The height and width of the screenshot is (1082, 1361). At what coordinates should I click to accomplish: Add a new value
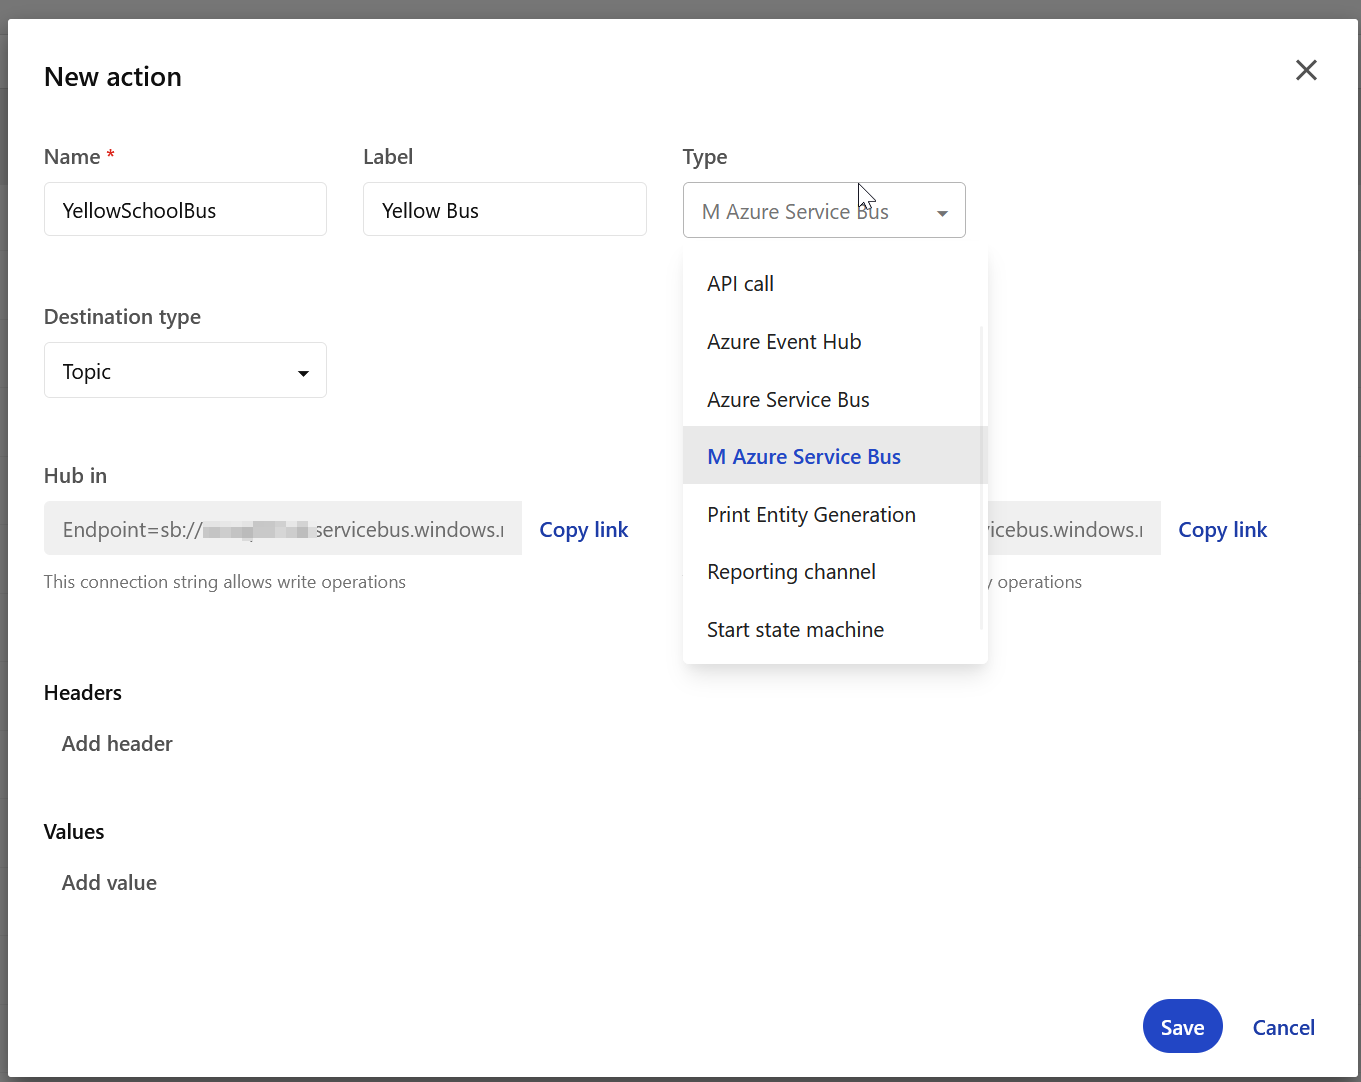click(x=109, y=883)
